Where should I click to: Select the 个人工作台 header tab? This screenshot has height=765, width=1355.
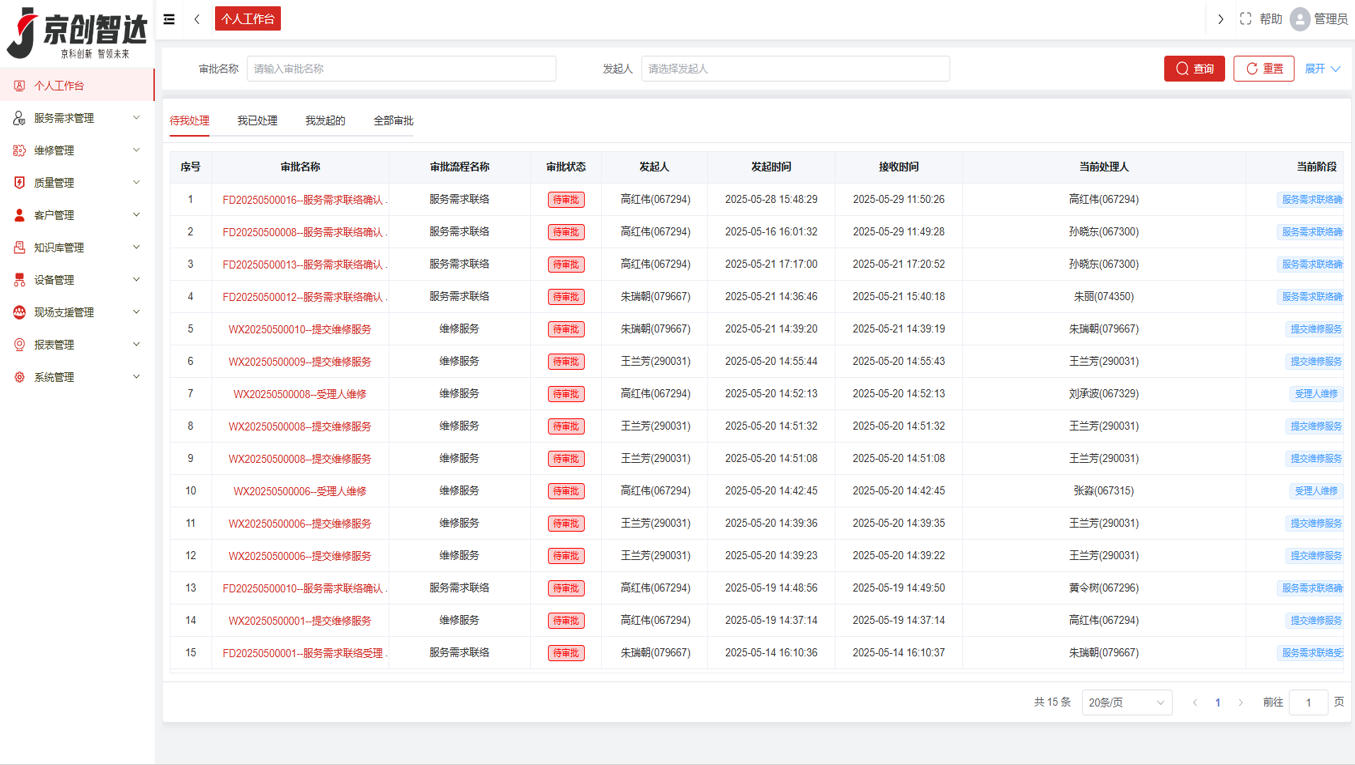[248, 19]
